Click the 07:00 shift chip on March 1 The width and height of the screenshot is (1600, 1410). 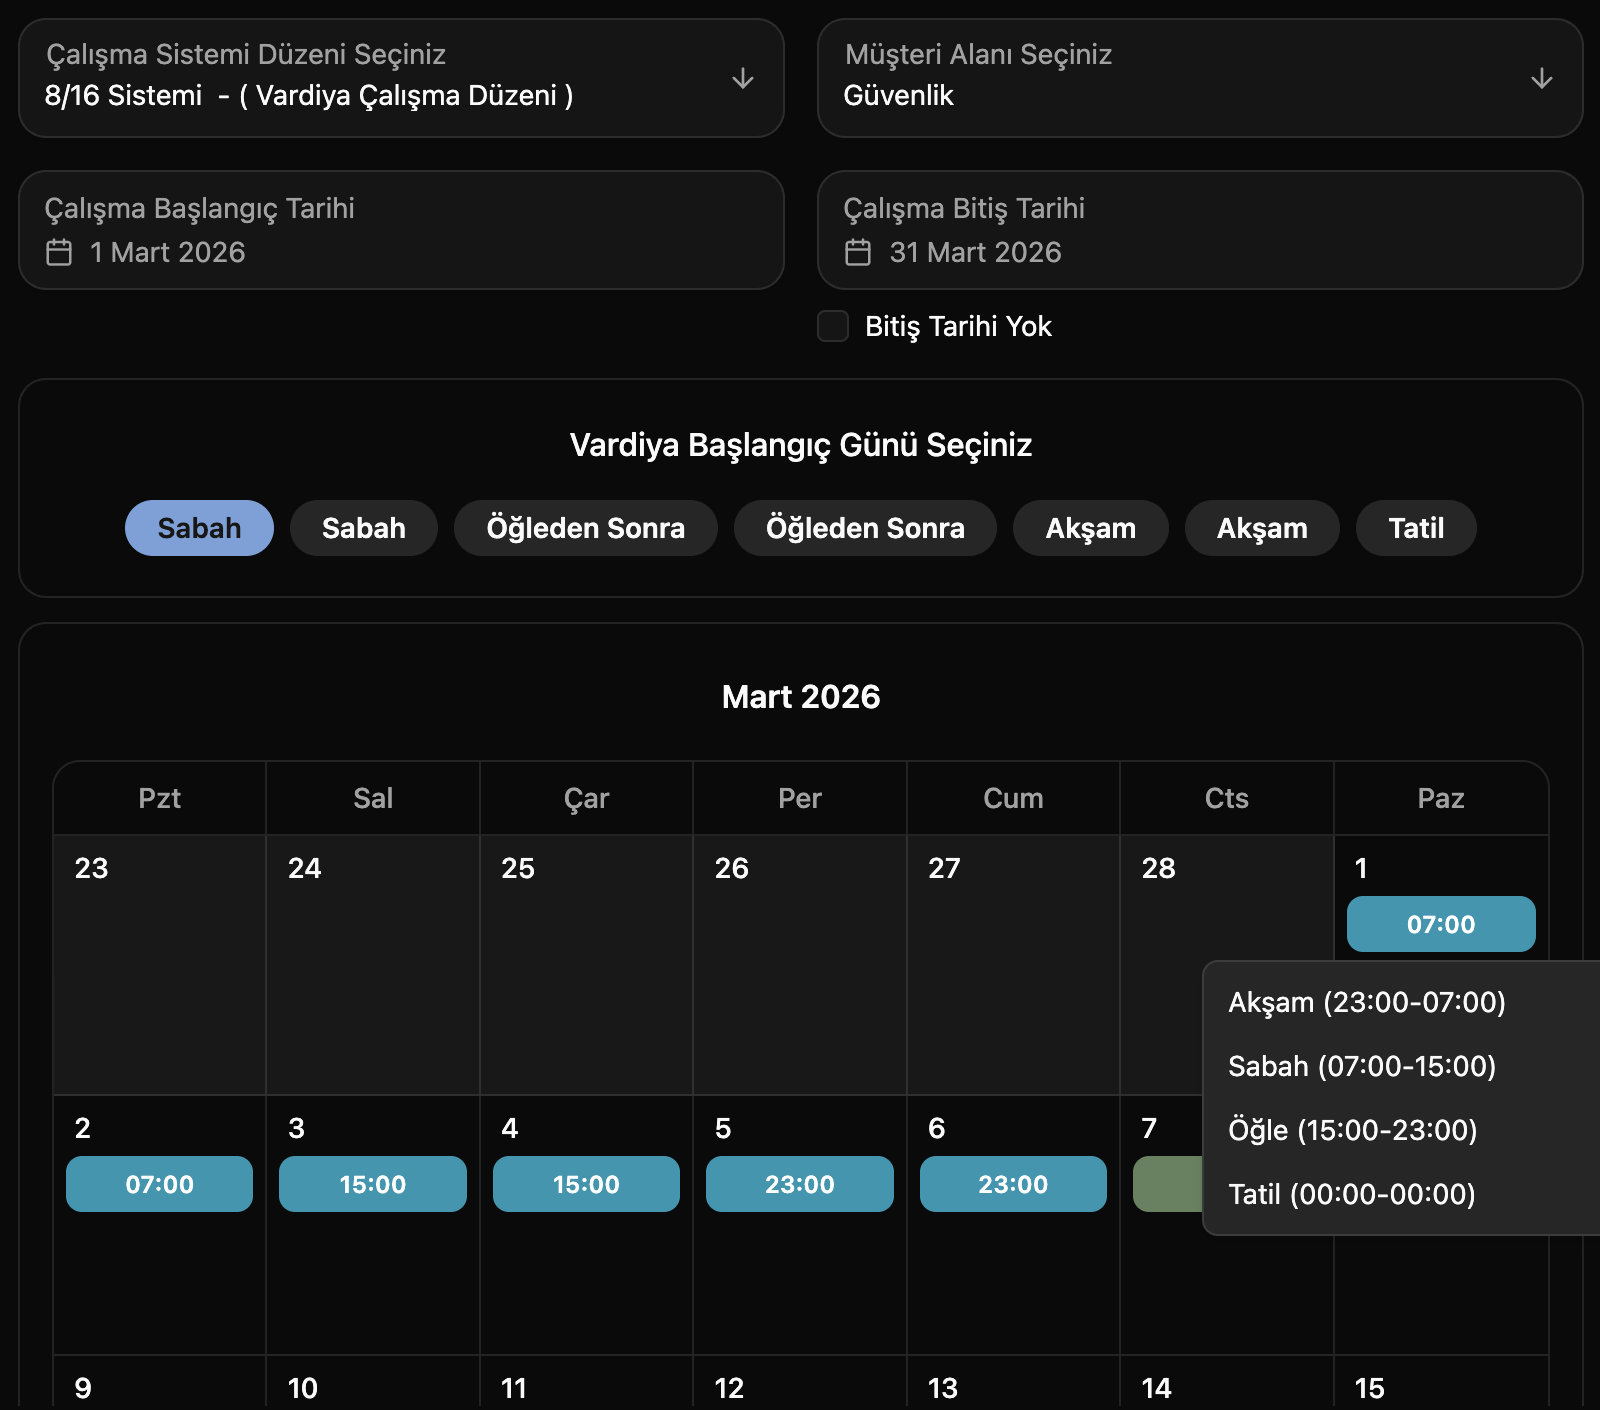[x=1441, y=924]
